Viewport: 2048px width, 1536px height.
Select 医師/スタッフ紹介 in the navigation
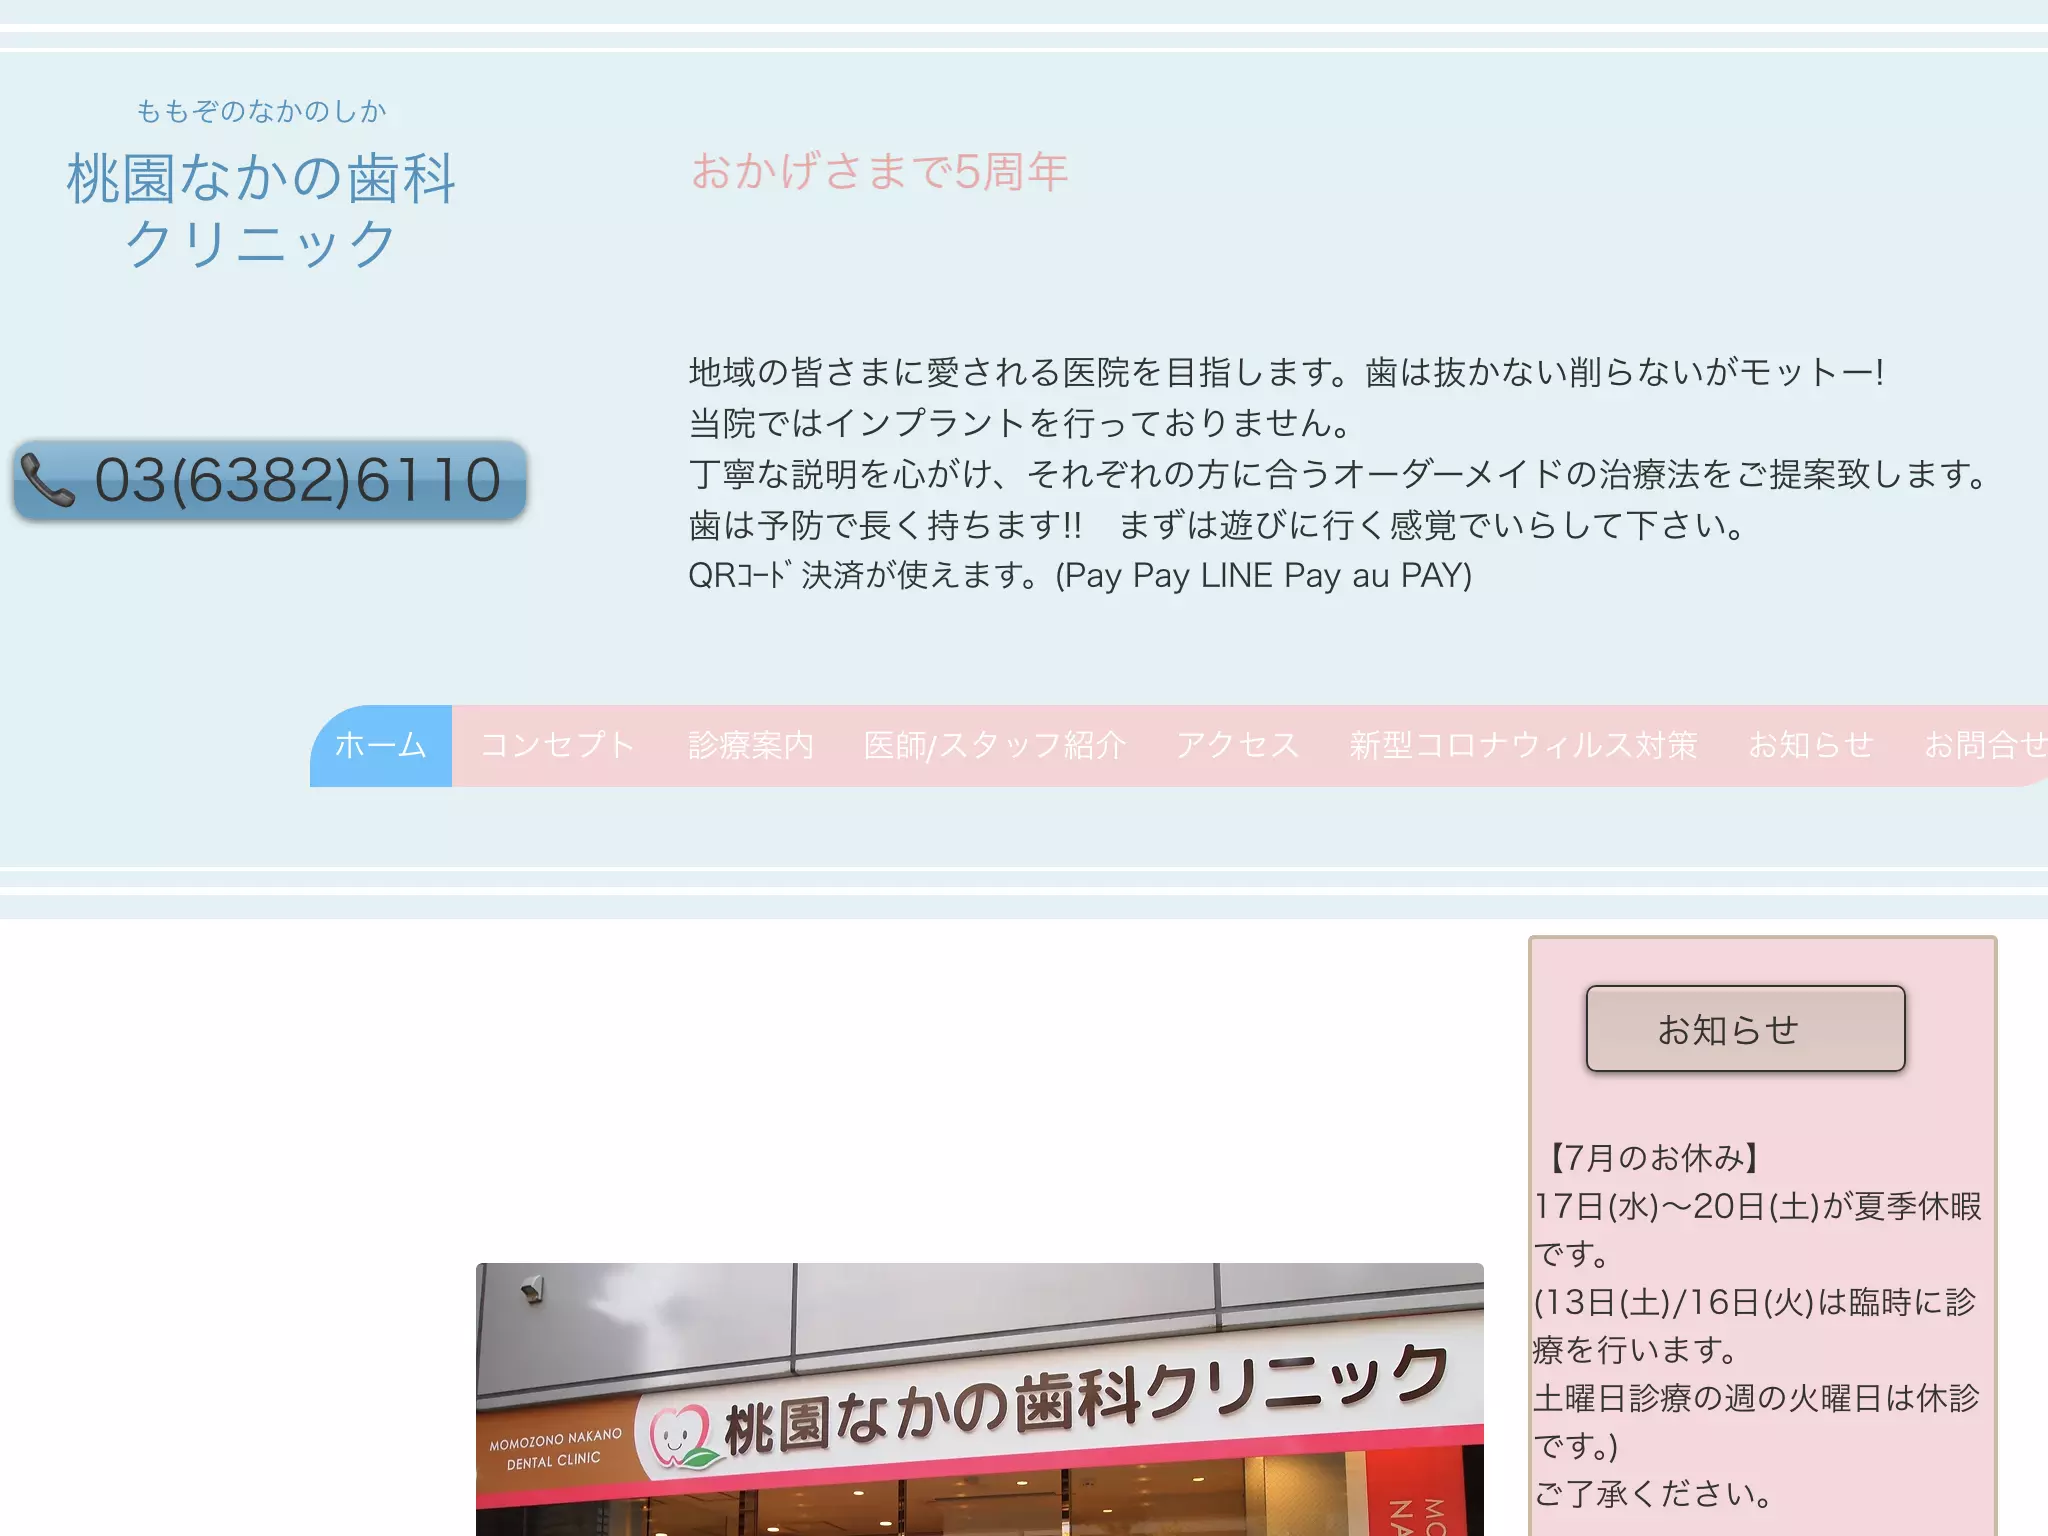point(995,746)
